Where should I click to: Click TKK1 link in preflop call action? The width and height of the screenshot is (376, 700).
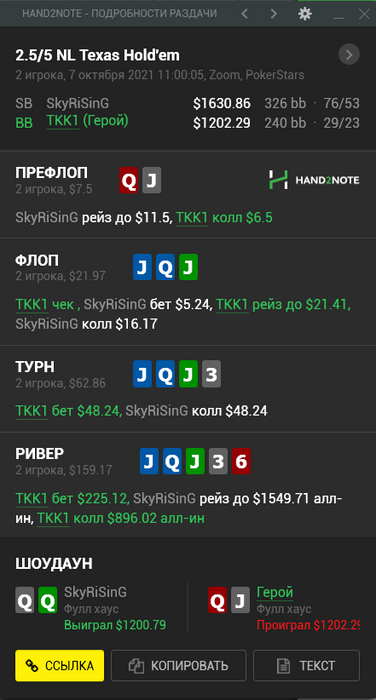[192, 217]
